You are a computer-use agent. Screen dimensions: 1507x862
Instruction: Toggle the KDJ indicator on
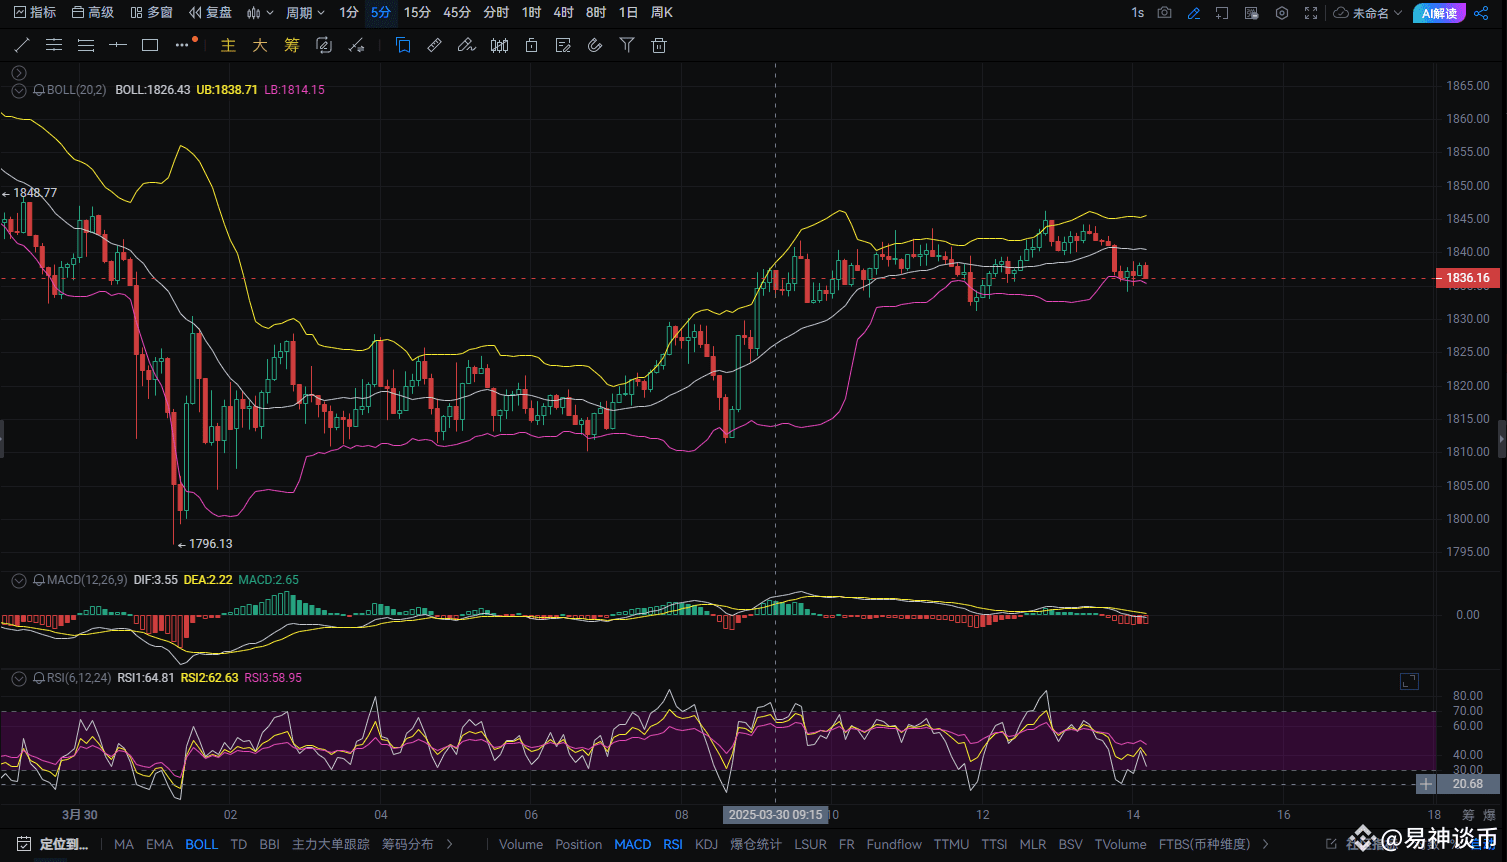pyautogui.click(x=706, y=844)
